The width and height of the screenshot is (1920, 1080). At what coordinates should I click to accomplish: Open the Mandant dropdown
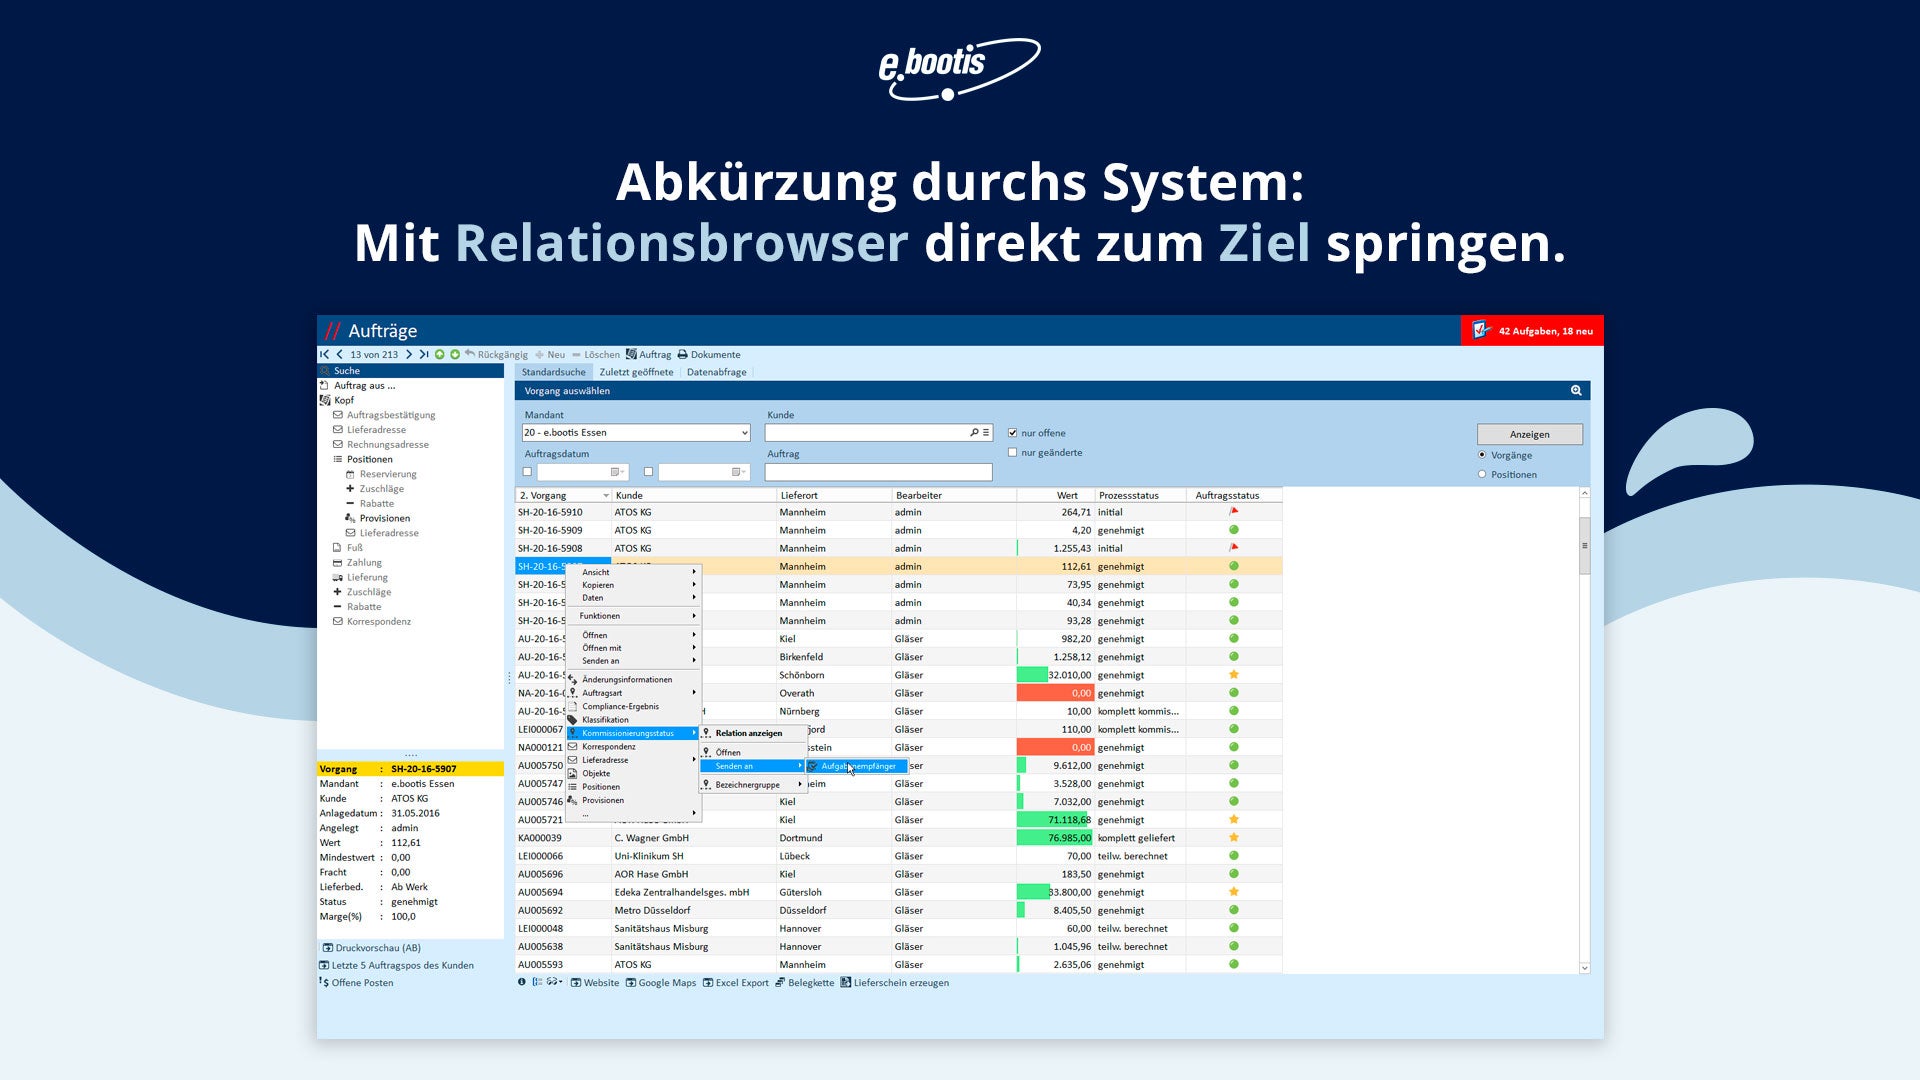coord(744,433)
